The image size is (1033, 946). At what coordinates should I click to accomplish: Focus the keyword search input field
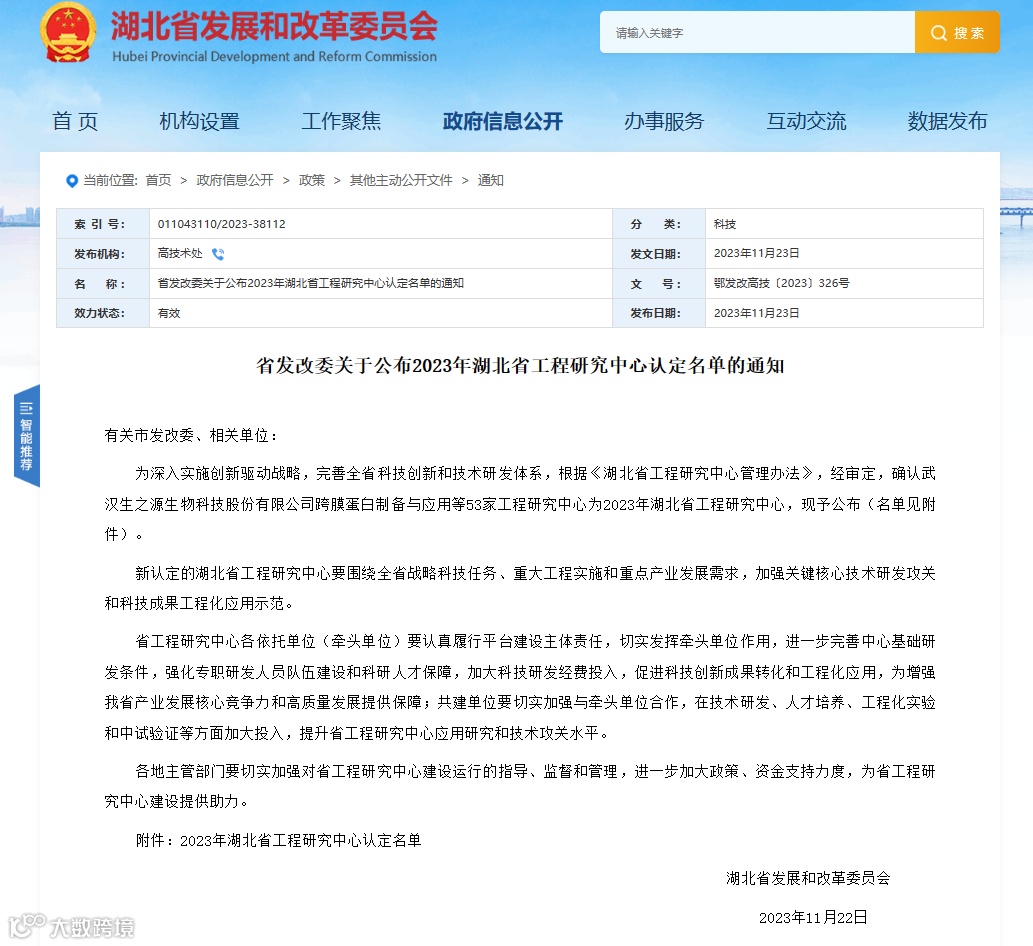[757, 32]
